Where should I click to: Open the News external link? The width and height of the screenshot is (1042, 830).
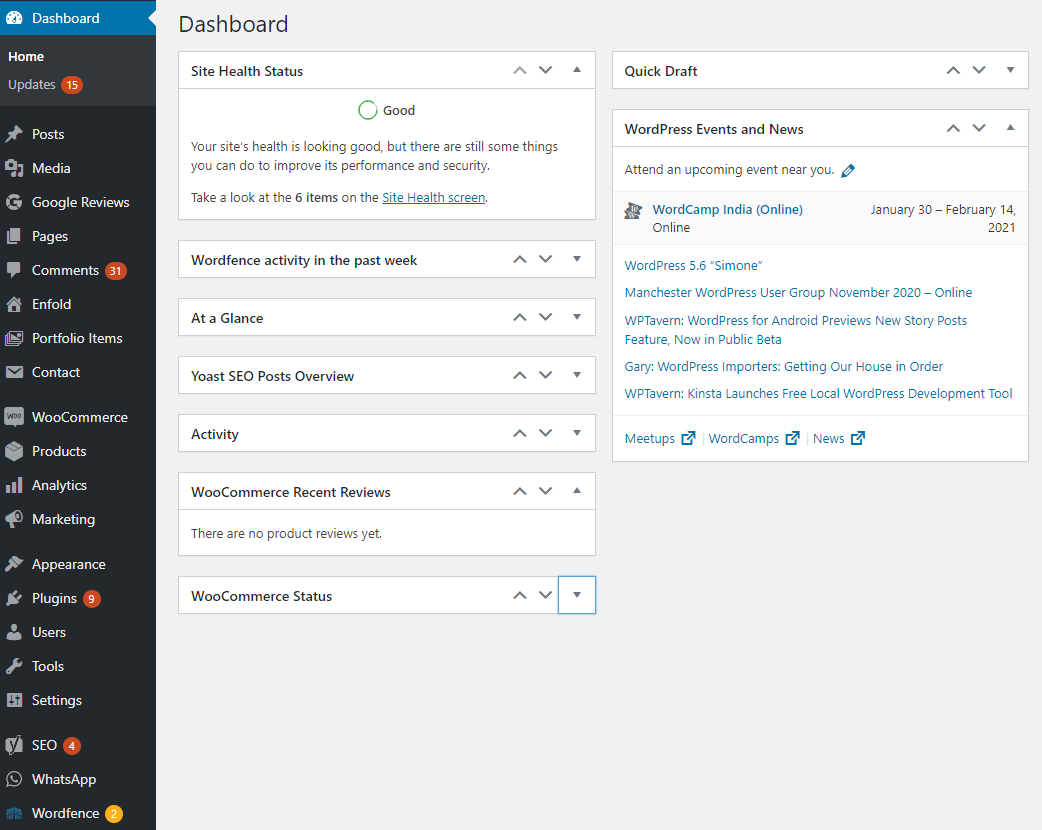tap(839, 439)
